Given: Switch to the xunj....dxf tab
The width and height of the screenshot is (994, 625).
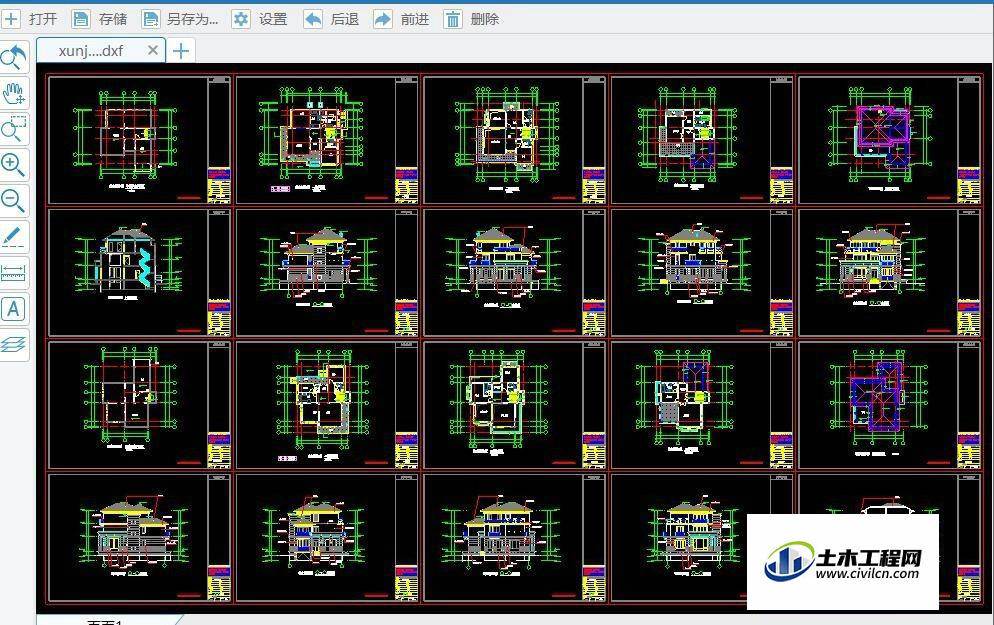Looking at the screenshot, I should (91, 51).
